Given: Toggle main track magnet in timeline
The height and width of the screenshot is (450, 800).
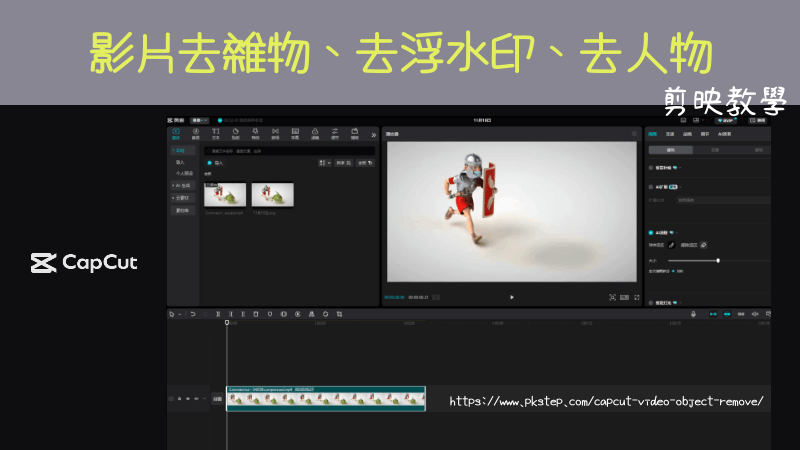Looking at the screenshot, I should point(713,314).
